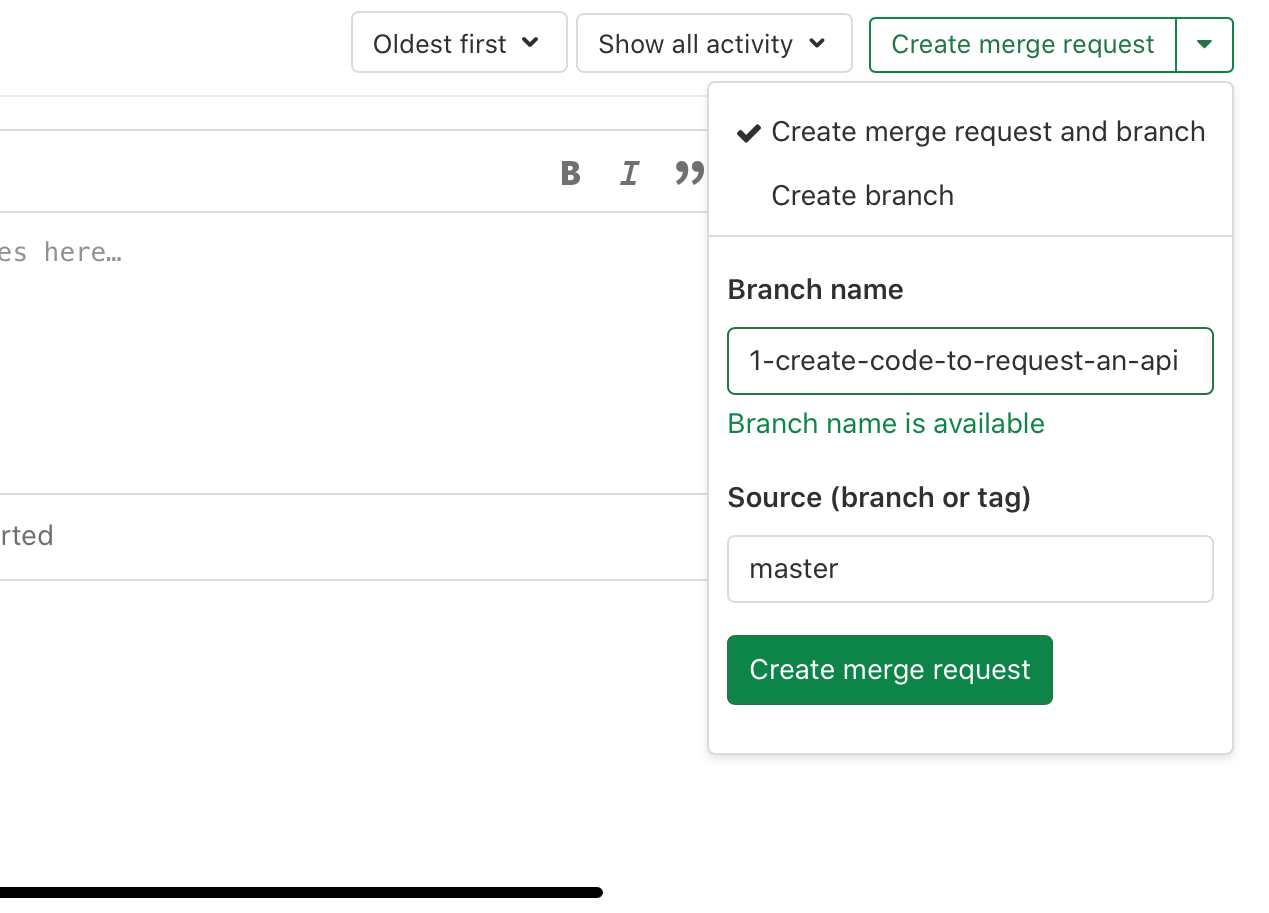The width and height of the screenshot is (1269, 913).
Task: Click the horizontal scrollbar at the bottom
Action: tap(300, 892)
